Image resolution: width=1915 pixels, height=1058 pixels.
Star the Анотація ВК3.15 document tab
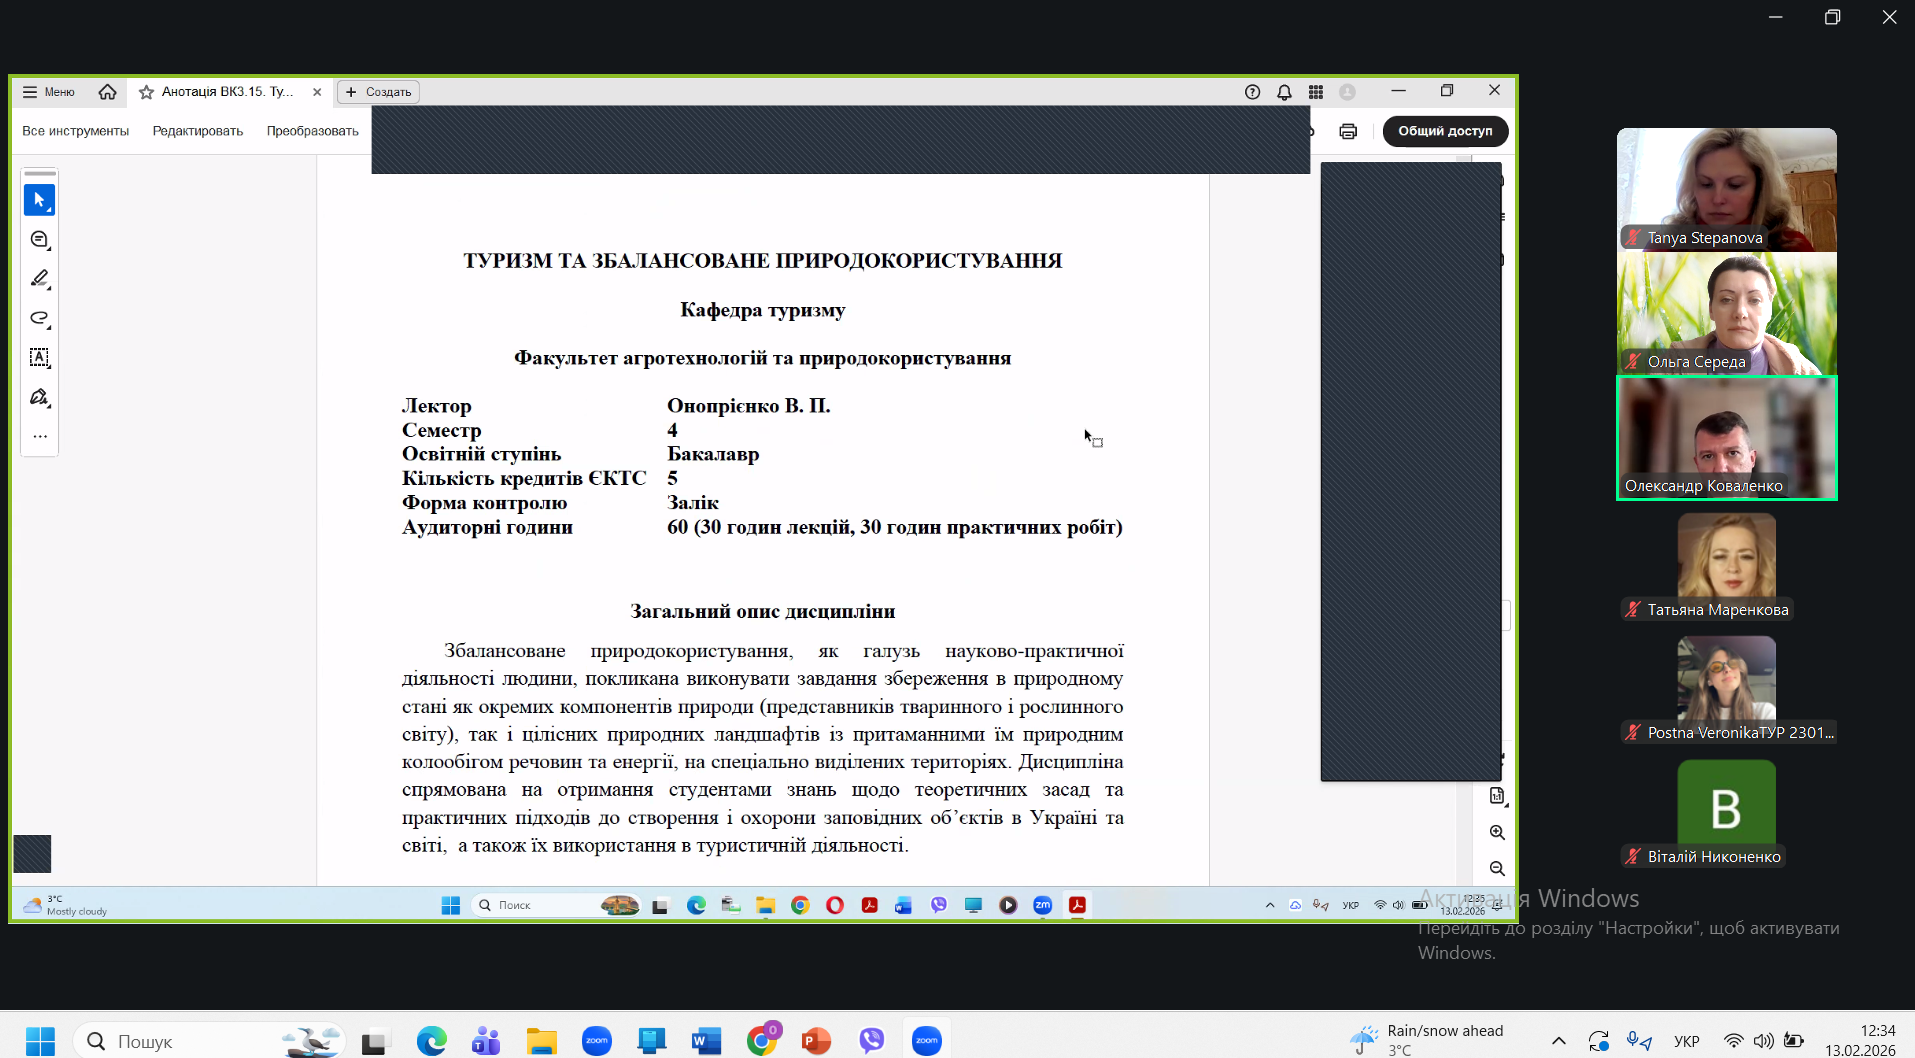coord(146,92)
